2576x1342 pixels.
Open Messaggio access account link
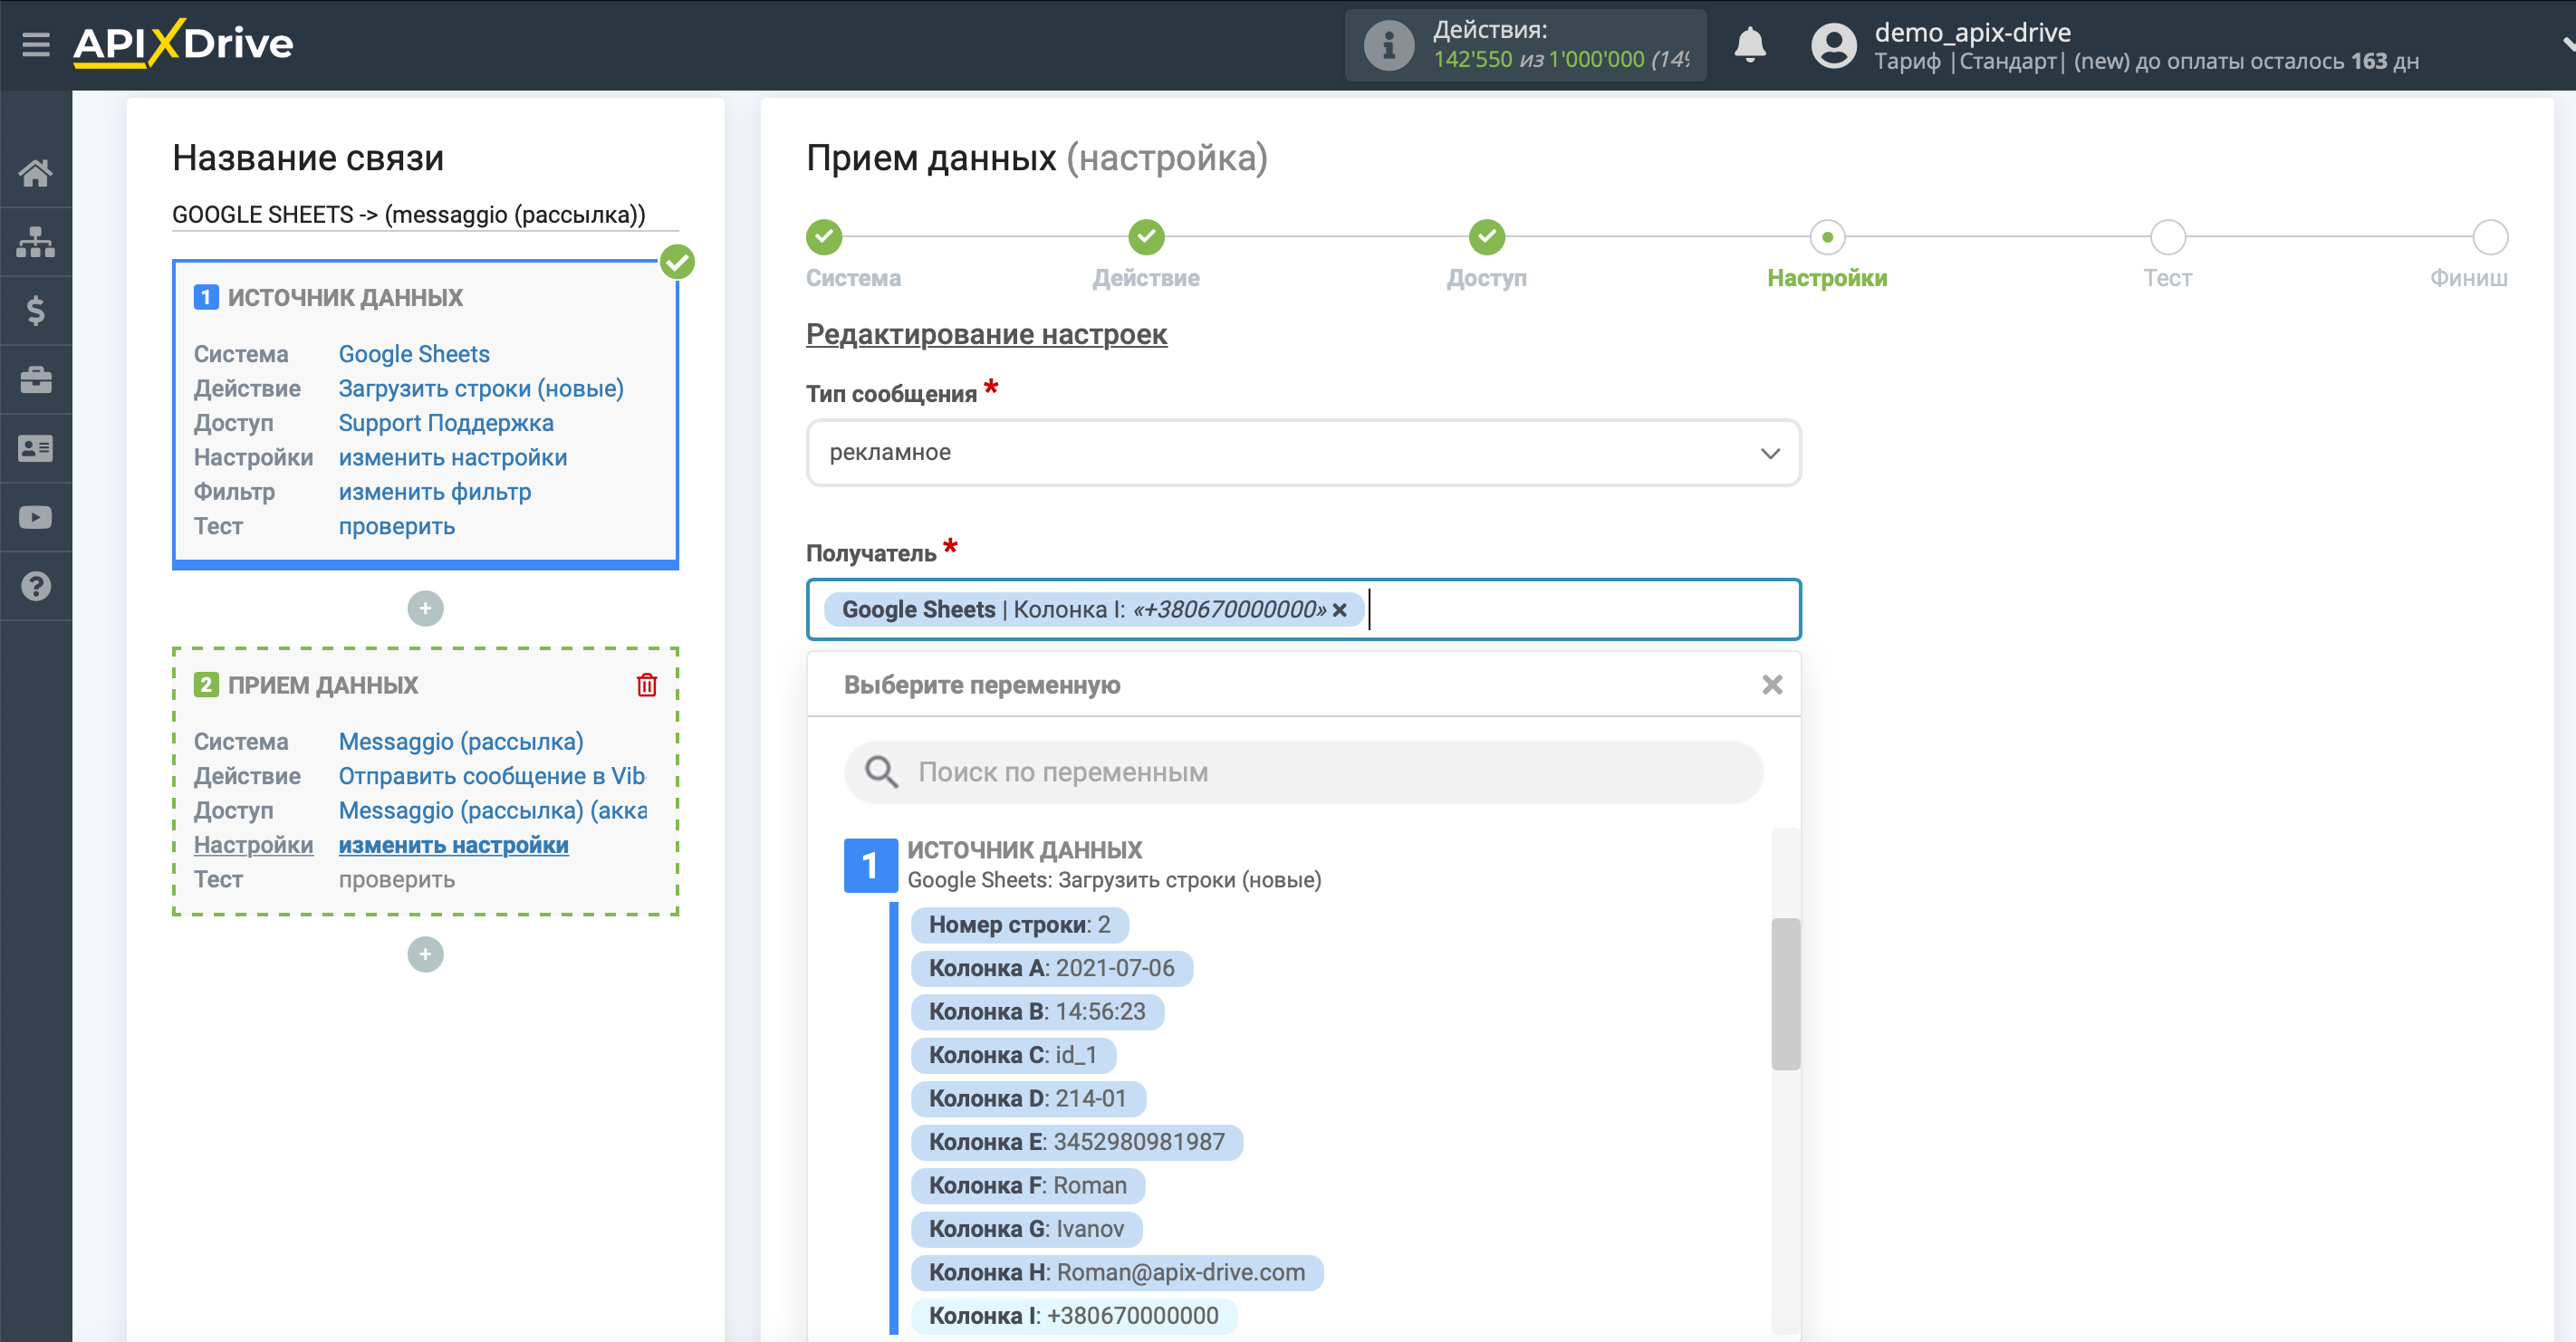pyautogui.click(x=493, y=811)
